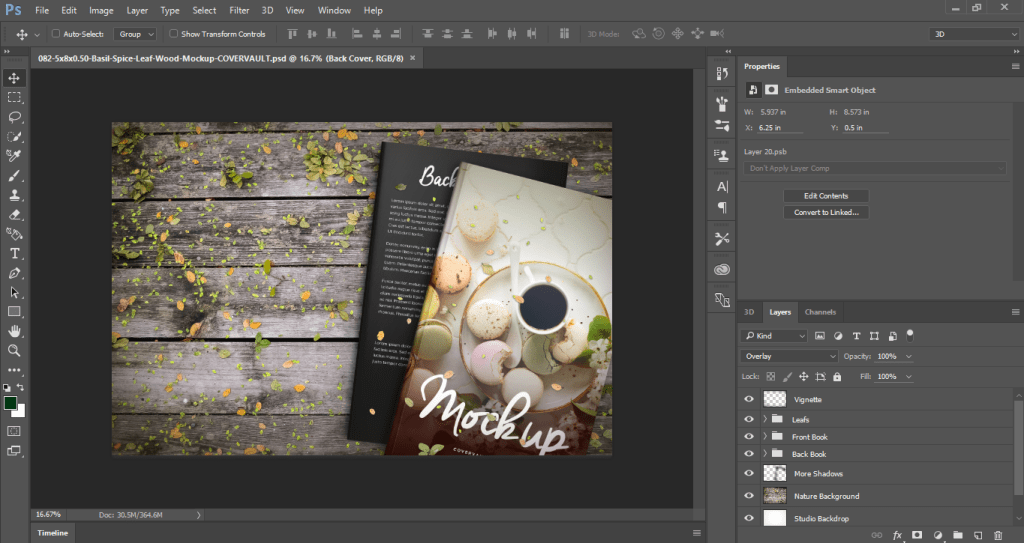Enable the Auto-Select checkbox
This screenshot has width=1024, height=543.
tap(56, 34)
